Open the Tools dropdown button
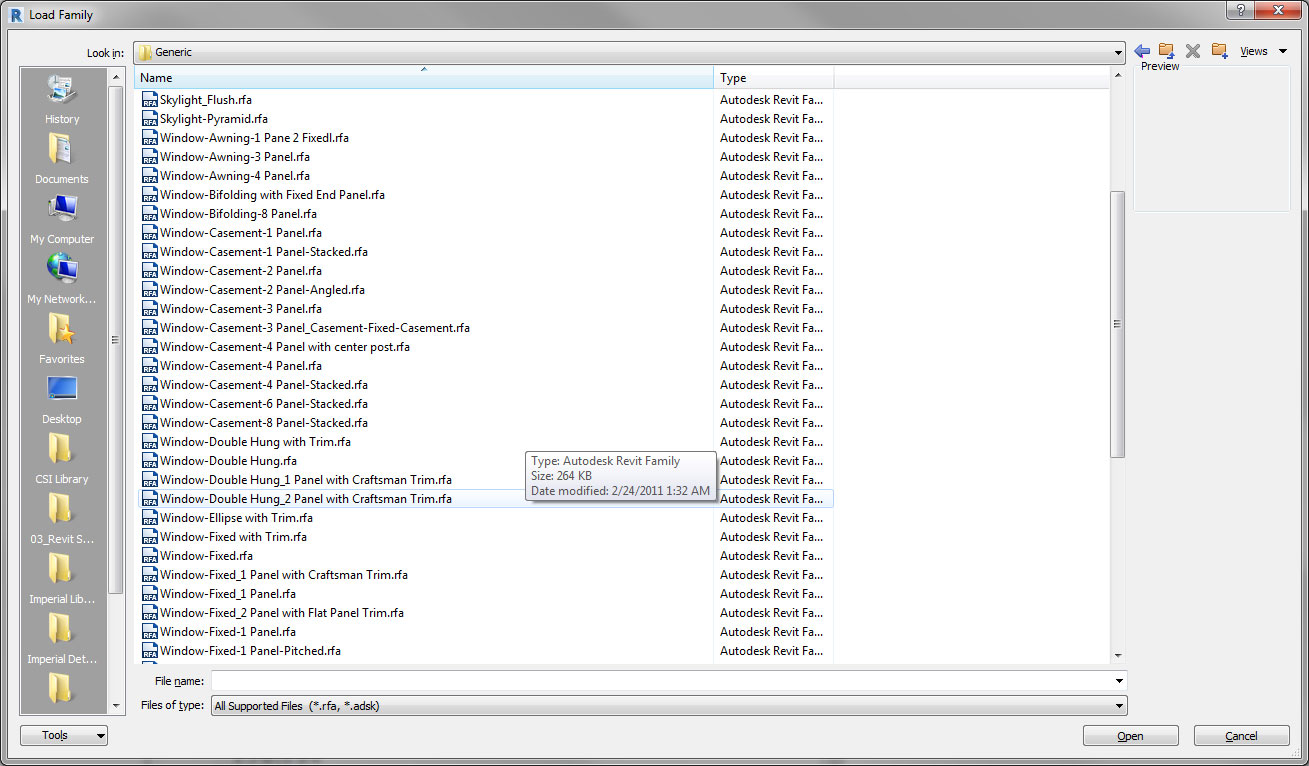The image size is (1309, 766). point(64,736)
